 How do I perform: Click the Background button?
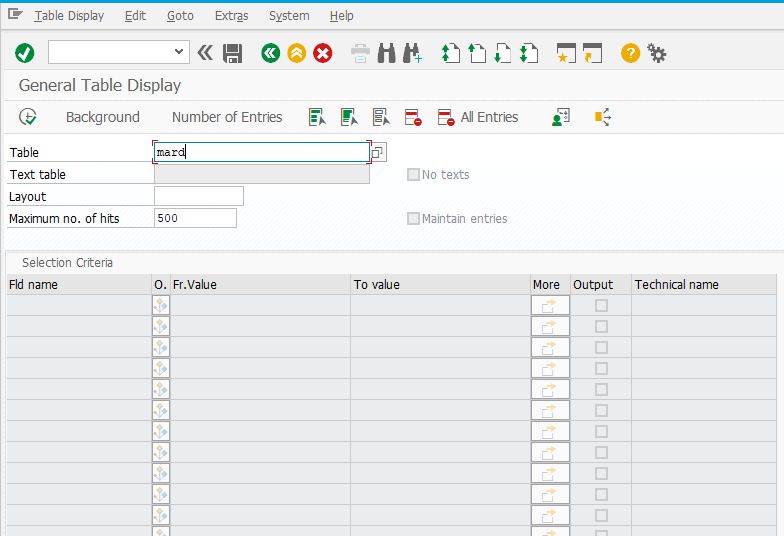102,117
